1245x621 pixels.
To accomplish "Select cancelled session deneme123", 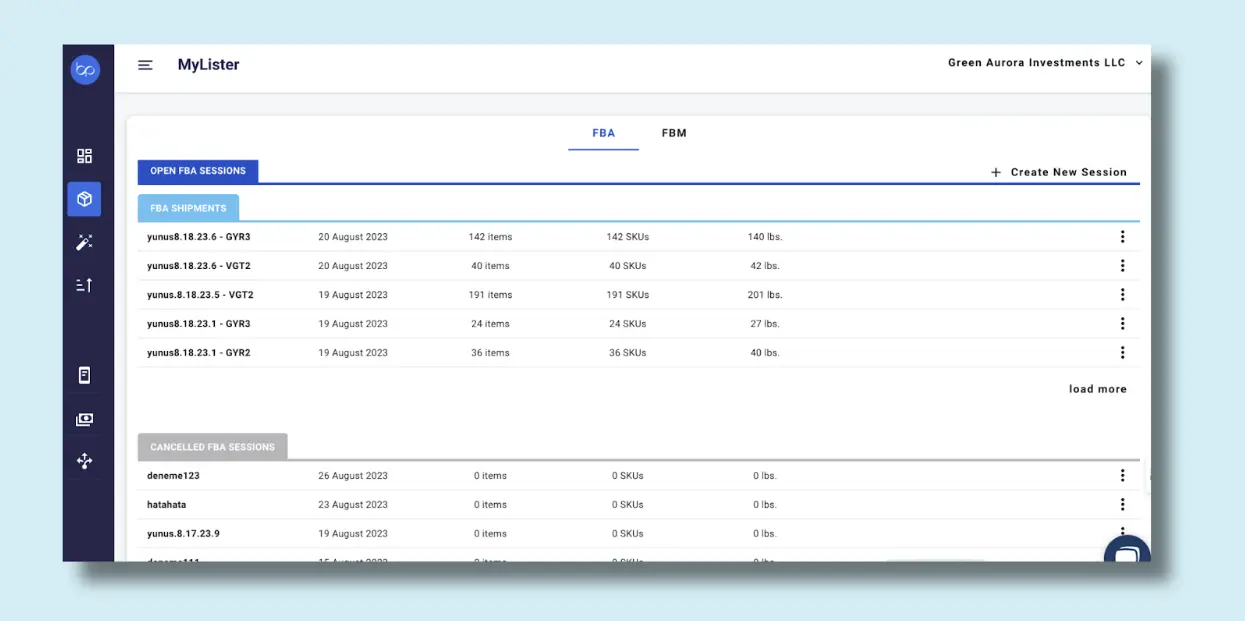I will point(173,476).
